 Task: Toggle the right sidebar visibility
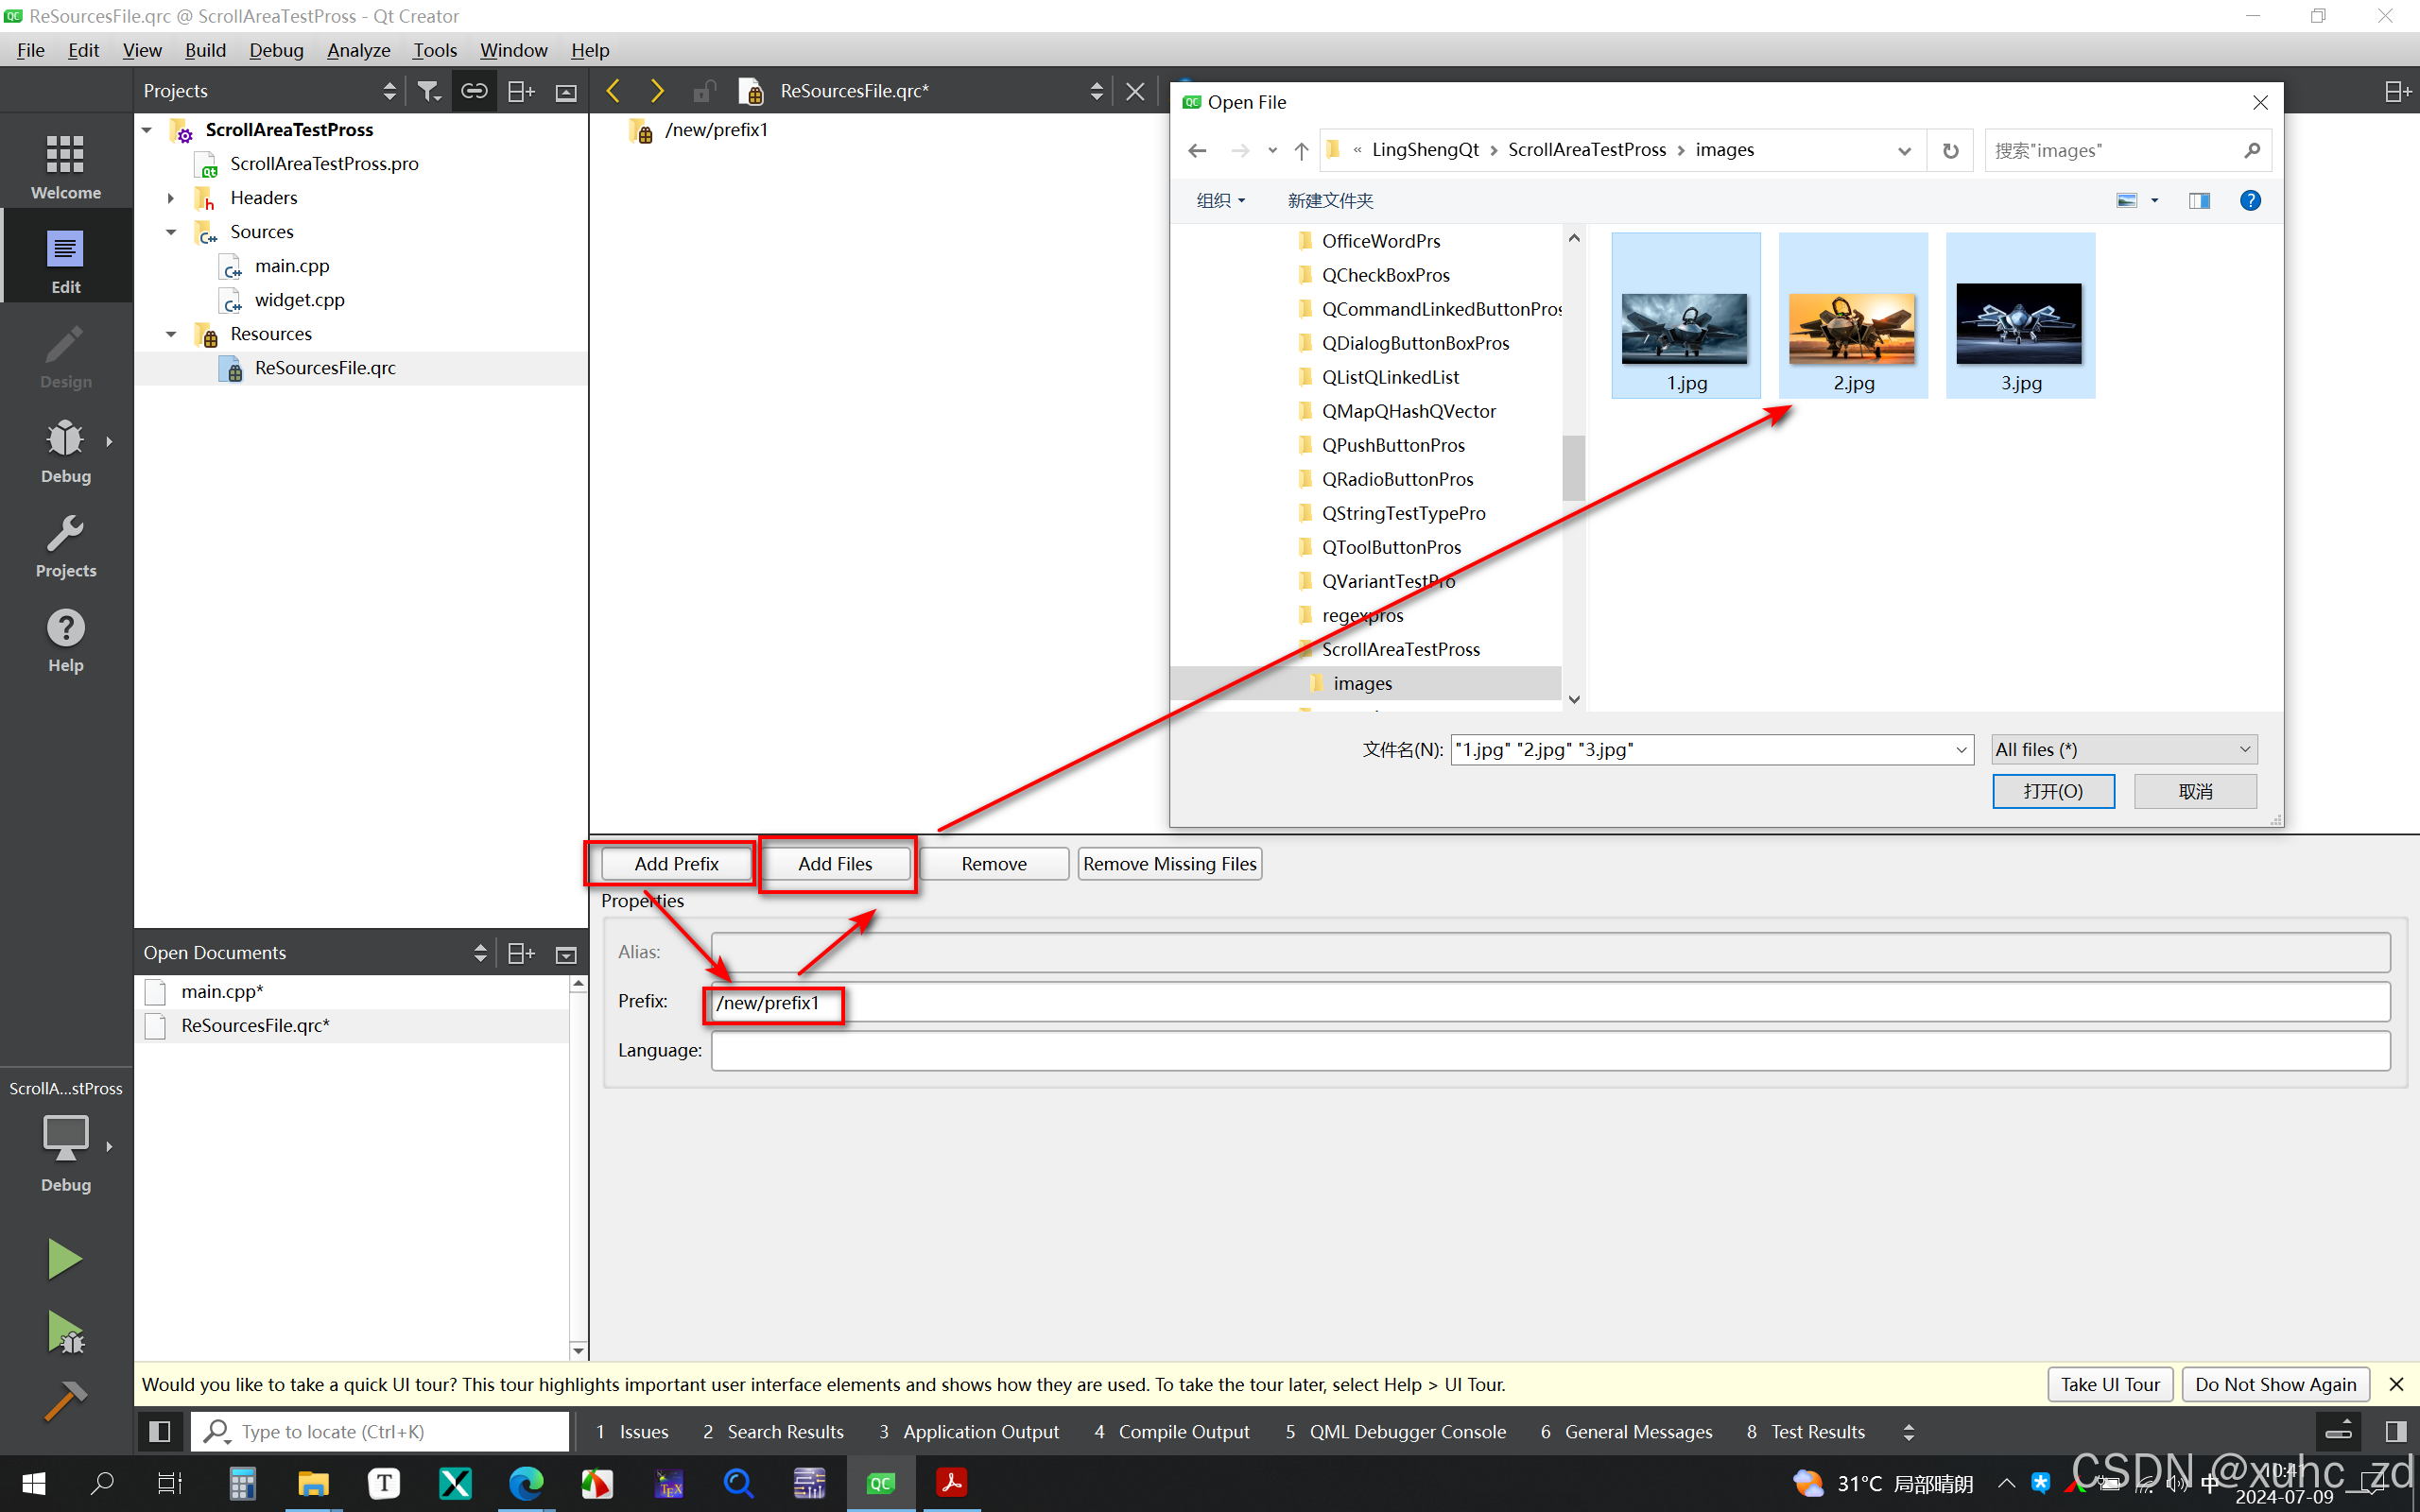tap(2395, 1432)
